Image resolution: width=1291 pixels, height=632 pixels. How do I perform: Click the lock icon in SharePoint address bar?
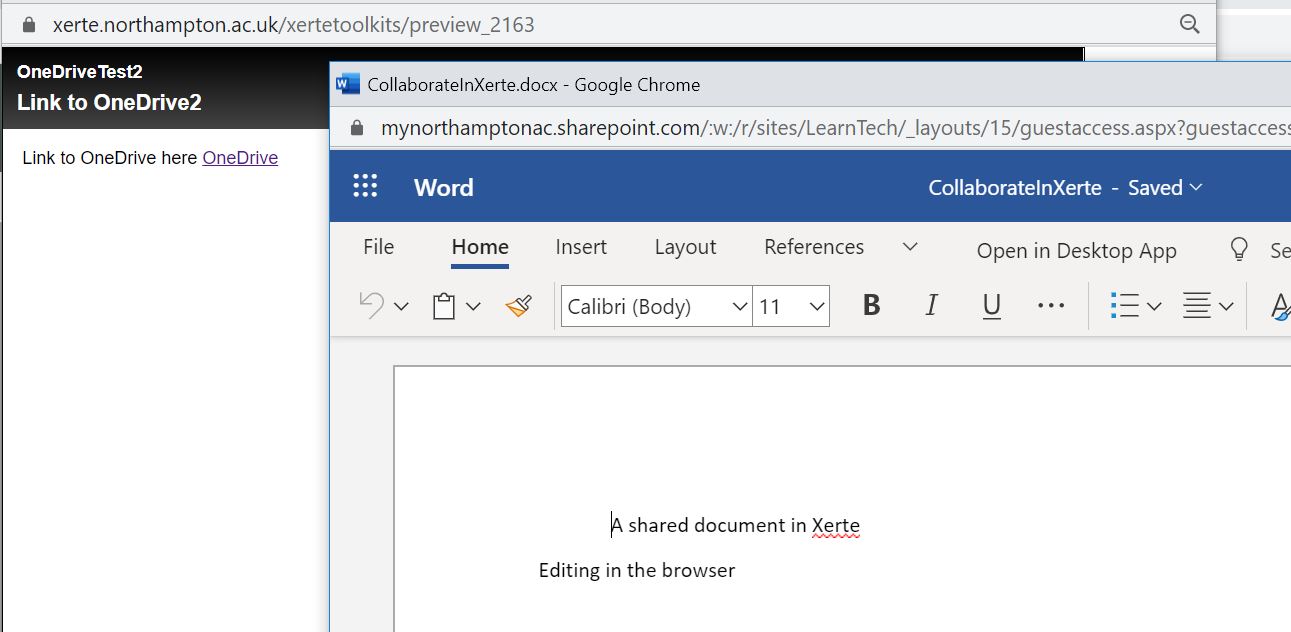tap(357, 128)
